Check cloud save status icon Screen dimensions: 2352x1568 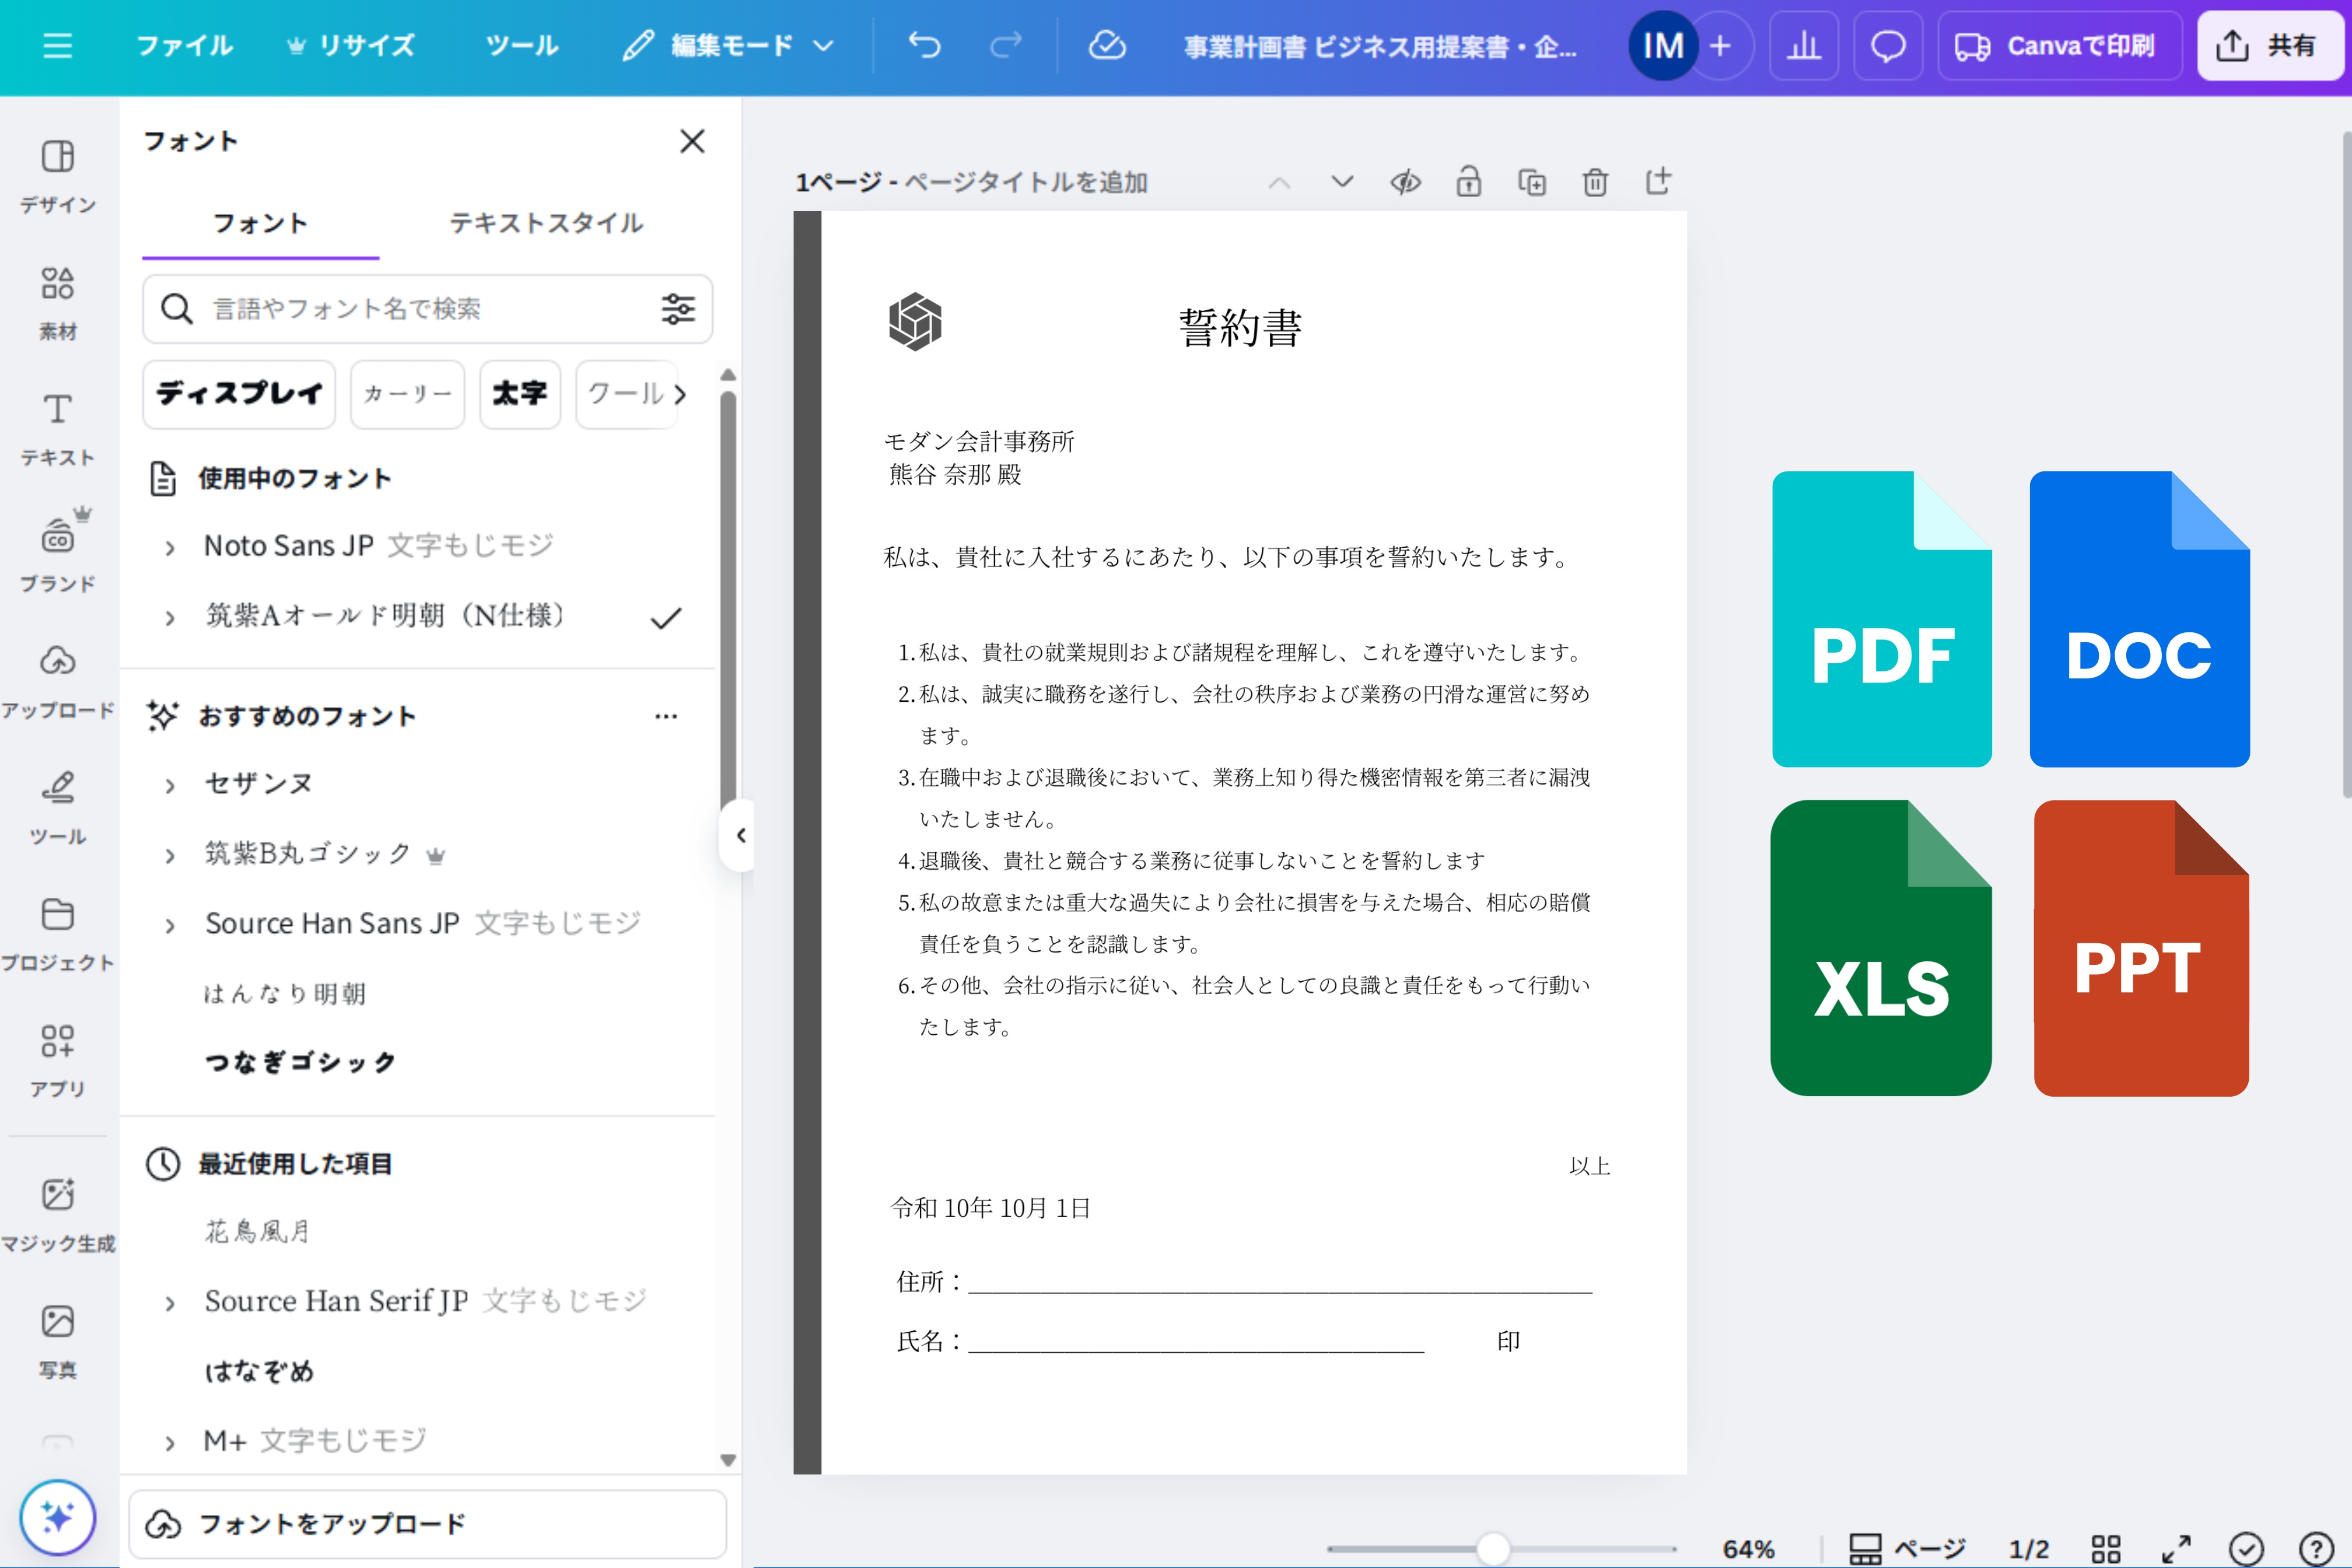pos(1106,46)
